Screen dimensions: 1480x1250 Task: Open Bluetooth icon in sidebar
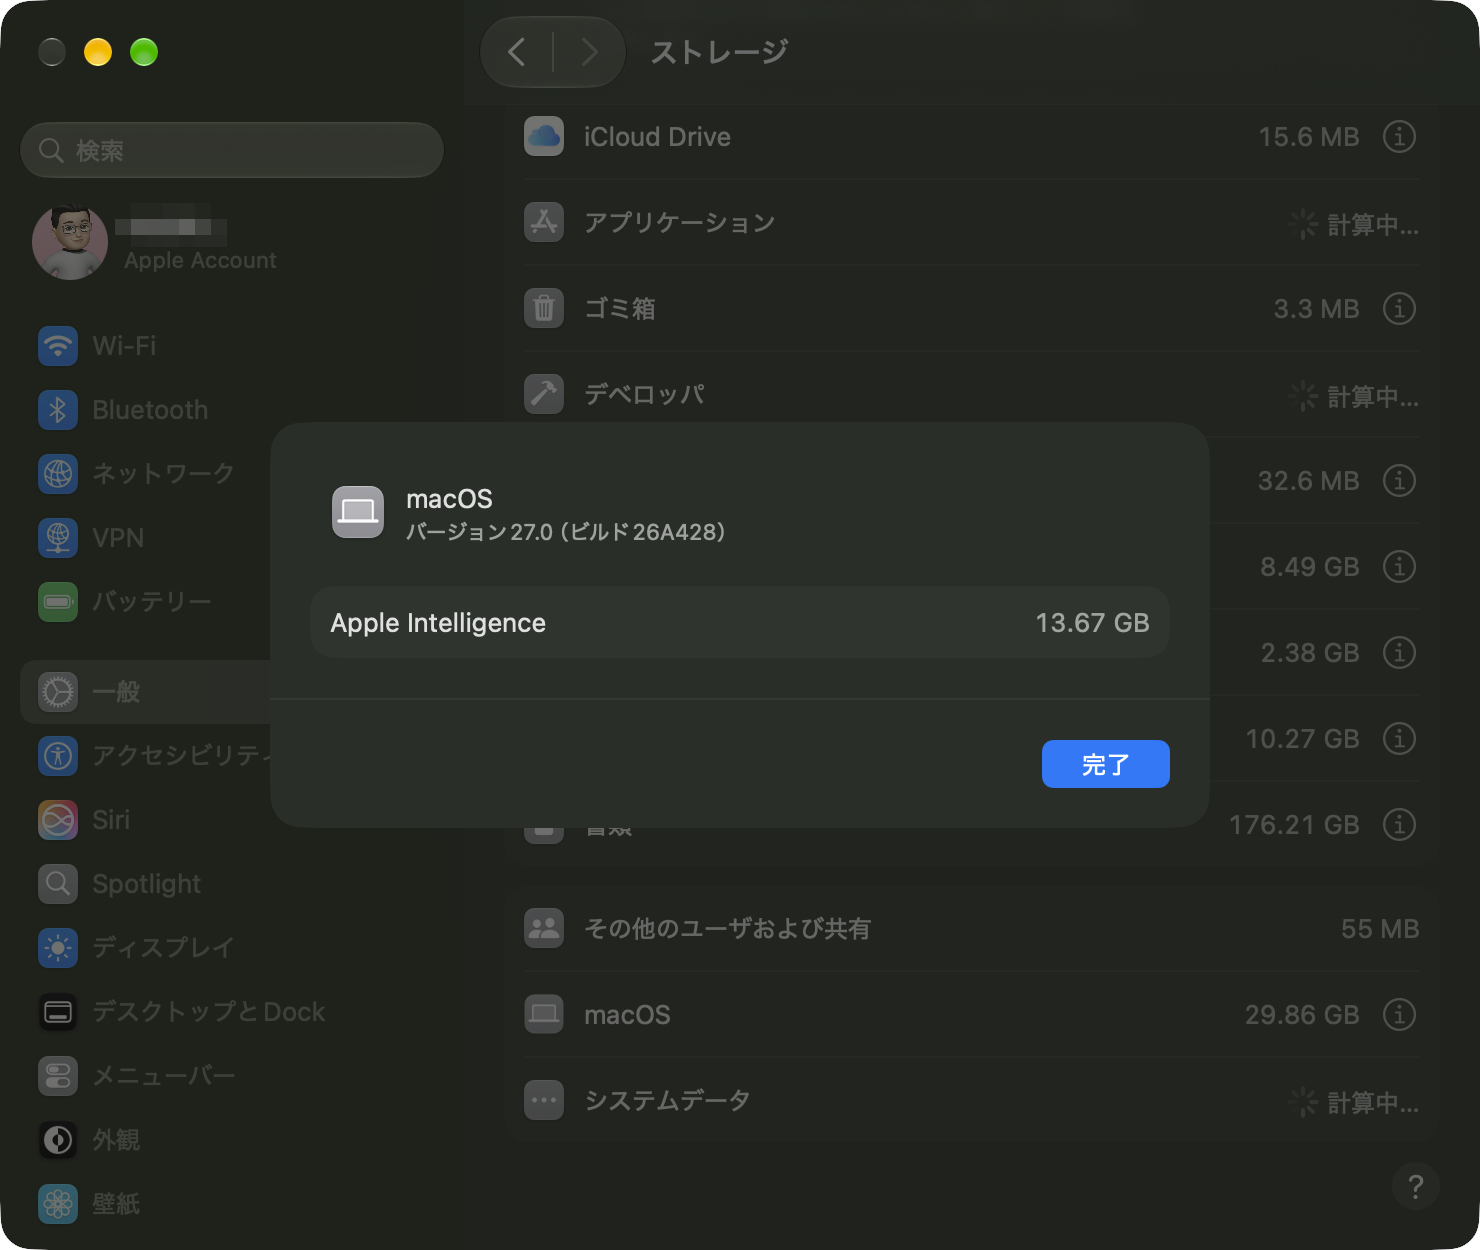pos(58,410)
